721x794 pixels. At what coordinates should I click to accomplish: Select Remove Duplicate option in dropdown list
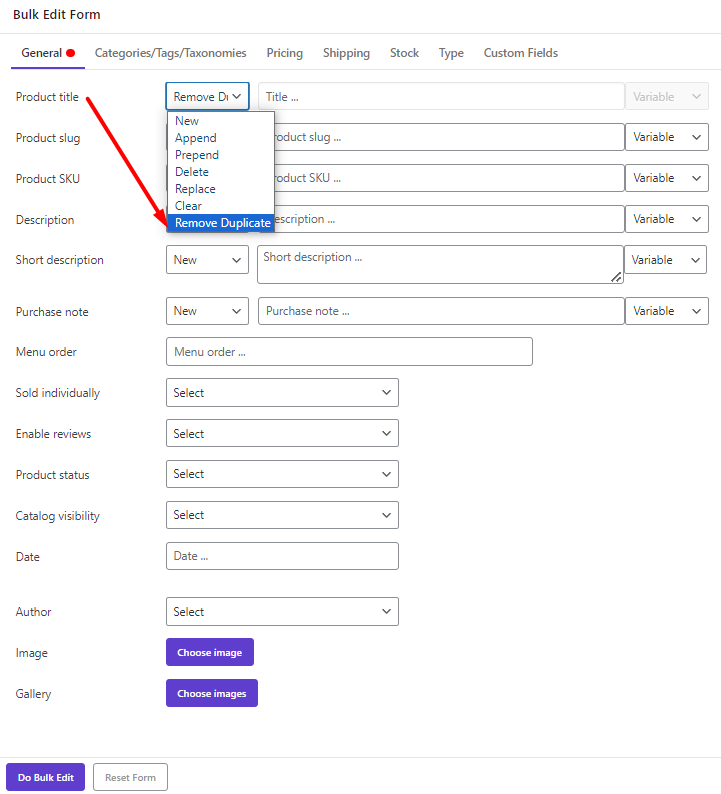(221, 223)
